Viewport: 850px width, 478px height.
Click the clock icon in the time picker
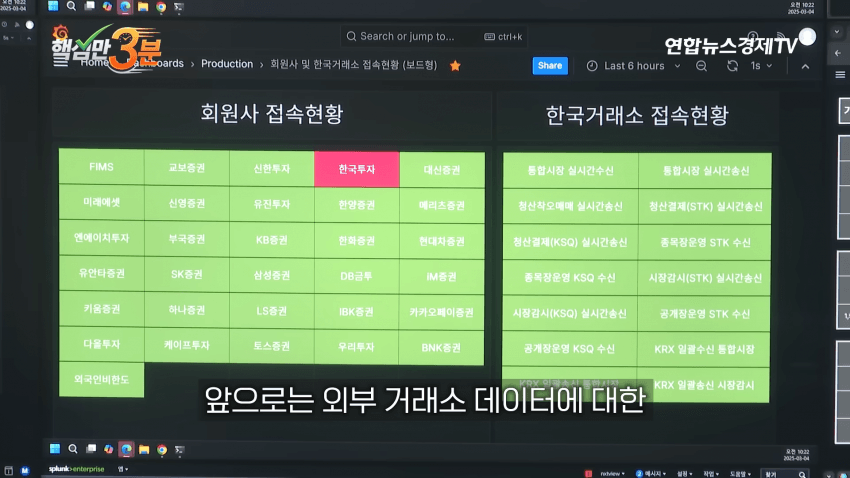pos(592,66)
